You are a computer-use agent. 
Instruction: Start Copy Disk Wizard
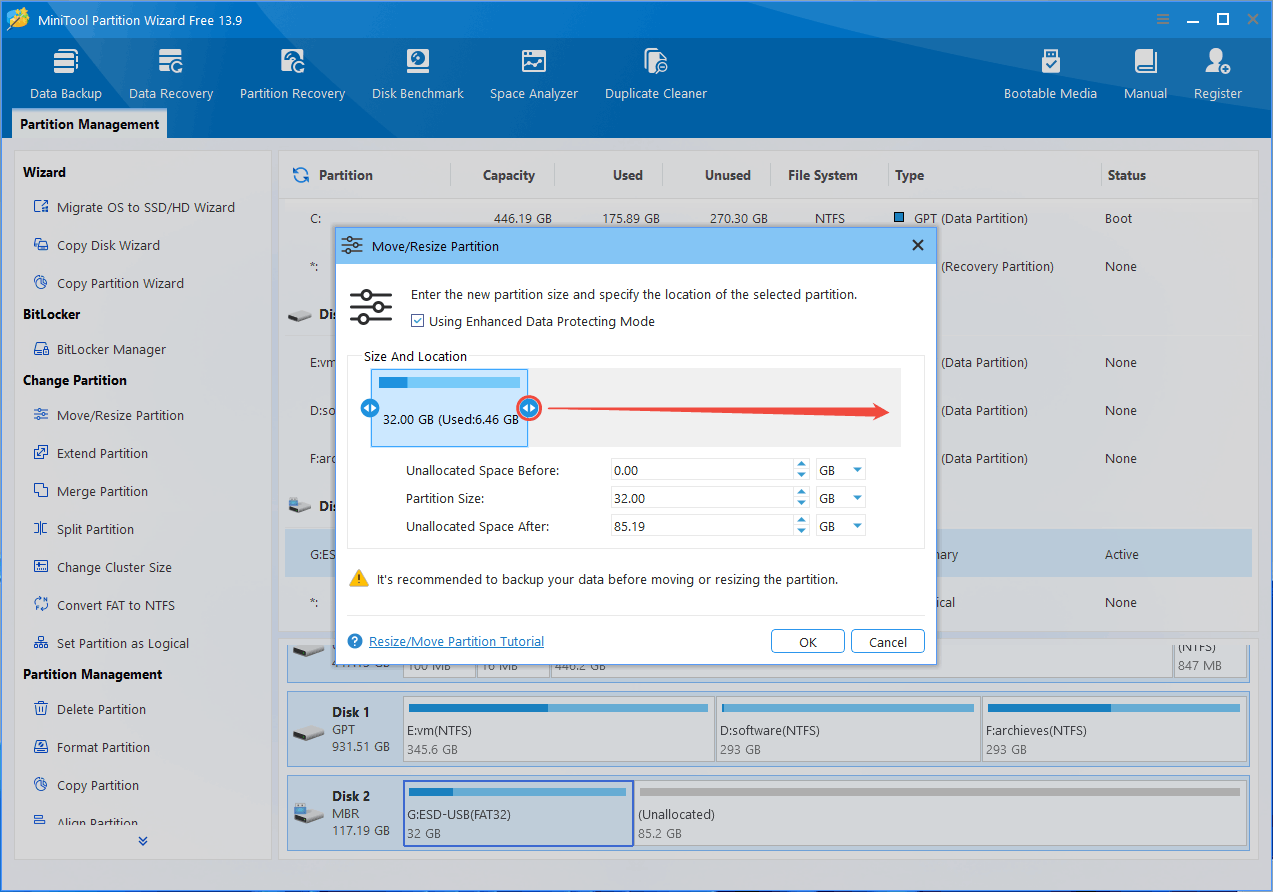pos(96,245)
